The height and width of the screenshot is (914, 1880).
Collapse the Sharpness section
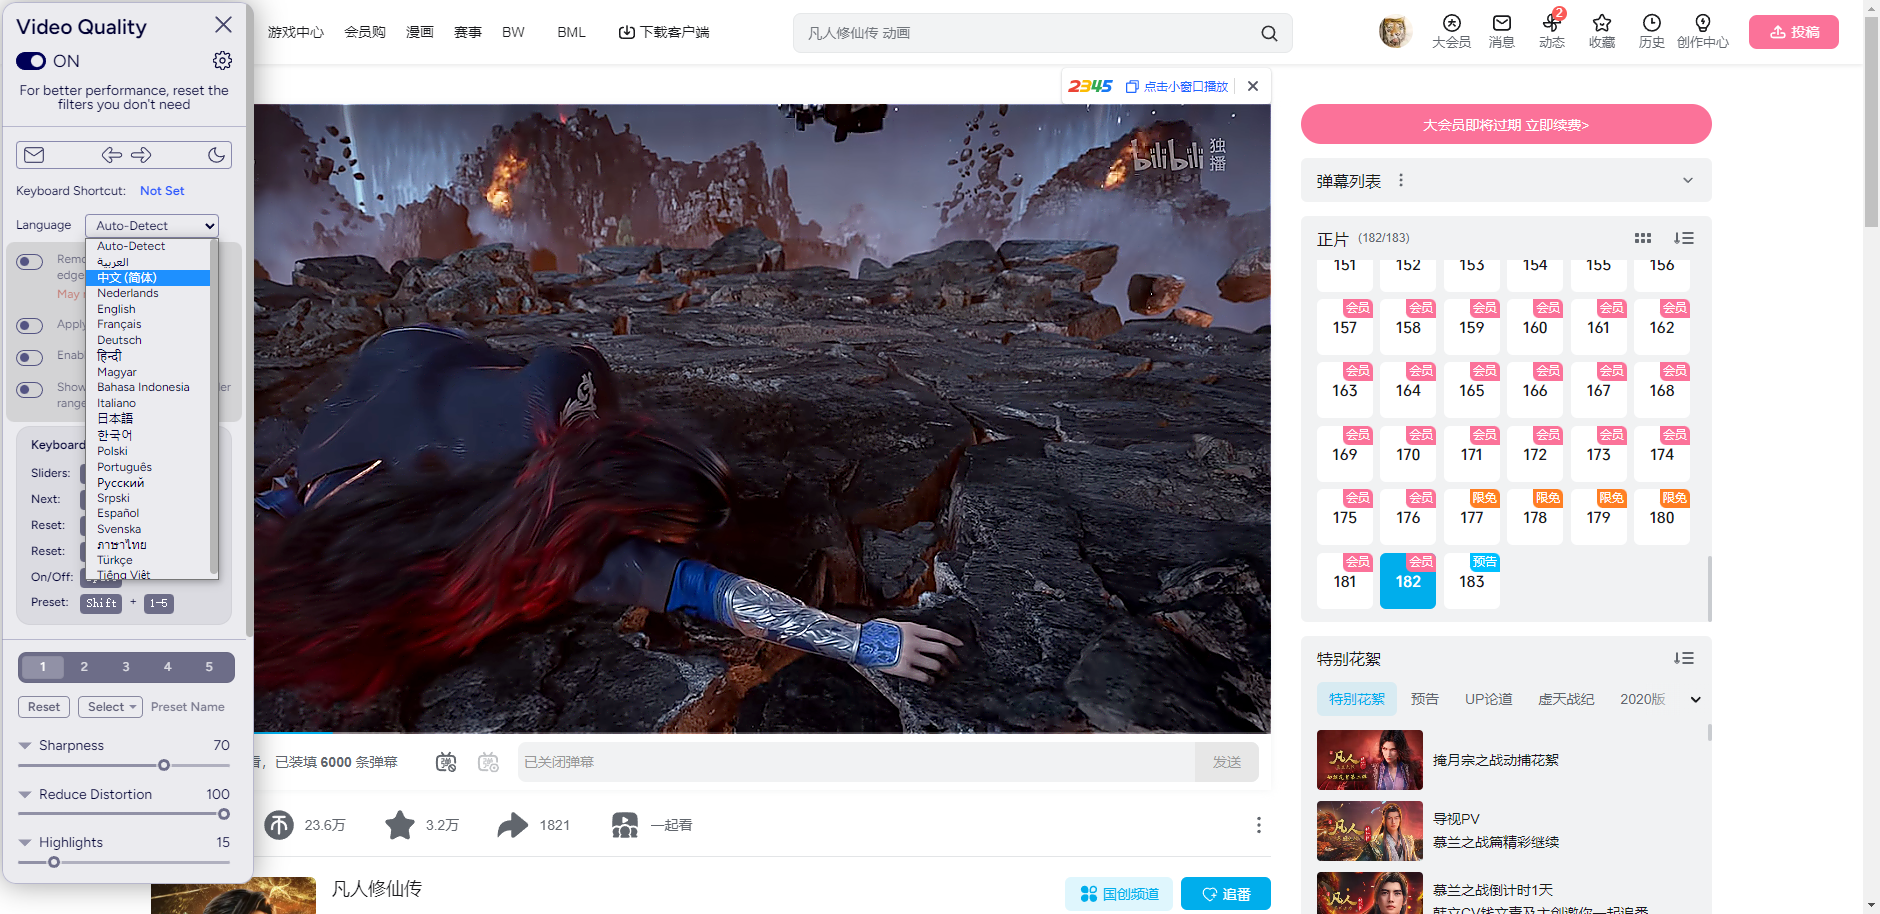click(x=25, y=746)
